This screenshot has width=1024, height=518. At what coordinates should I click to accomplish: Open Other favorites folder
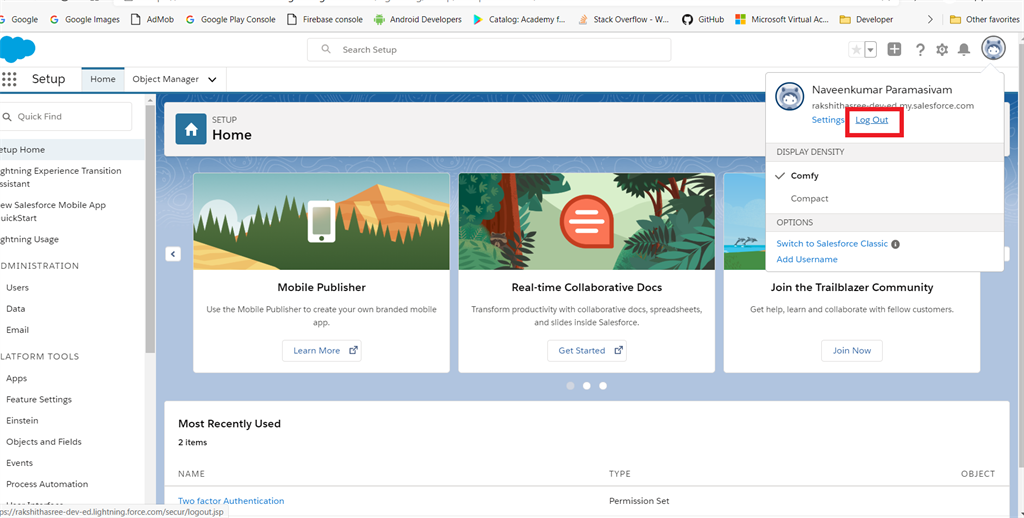pos(985,20)
